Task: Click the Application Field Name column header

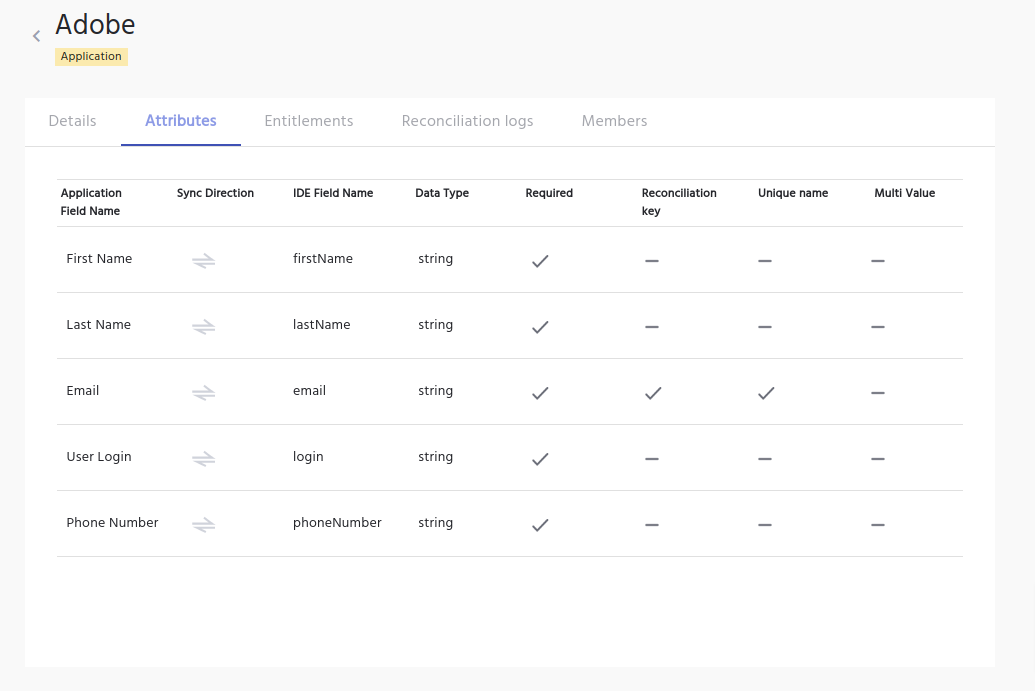Action: (x=91, y=202)
